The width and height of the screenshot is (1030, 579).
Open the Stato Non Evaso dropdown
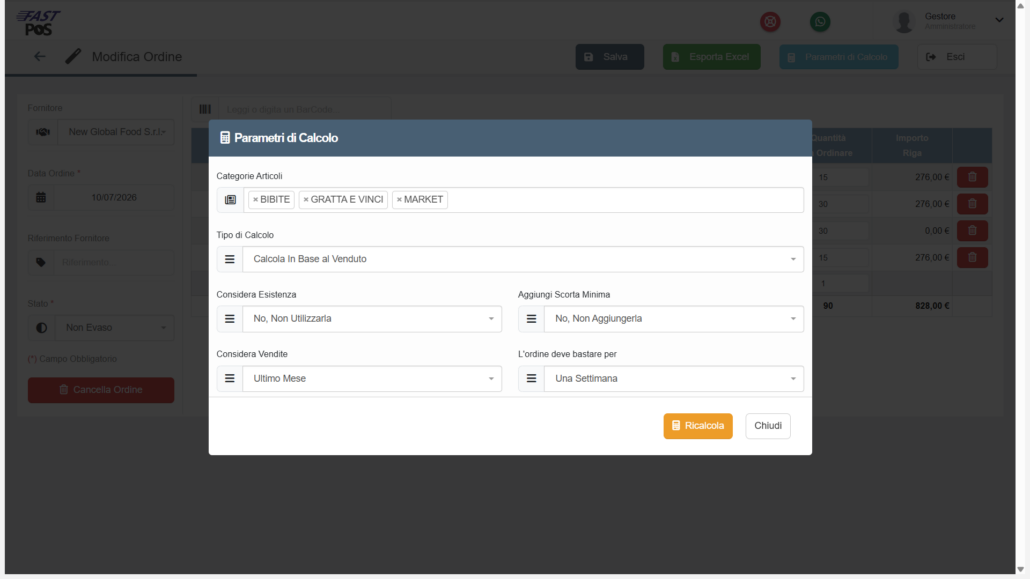click(x=114, y=327)
